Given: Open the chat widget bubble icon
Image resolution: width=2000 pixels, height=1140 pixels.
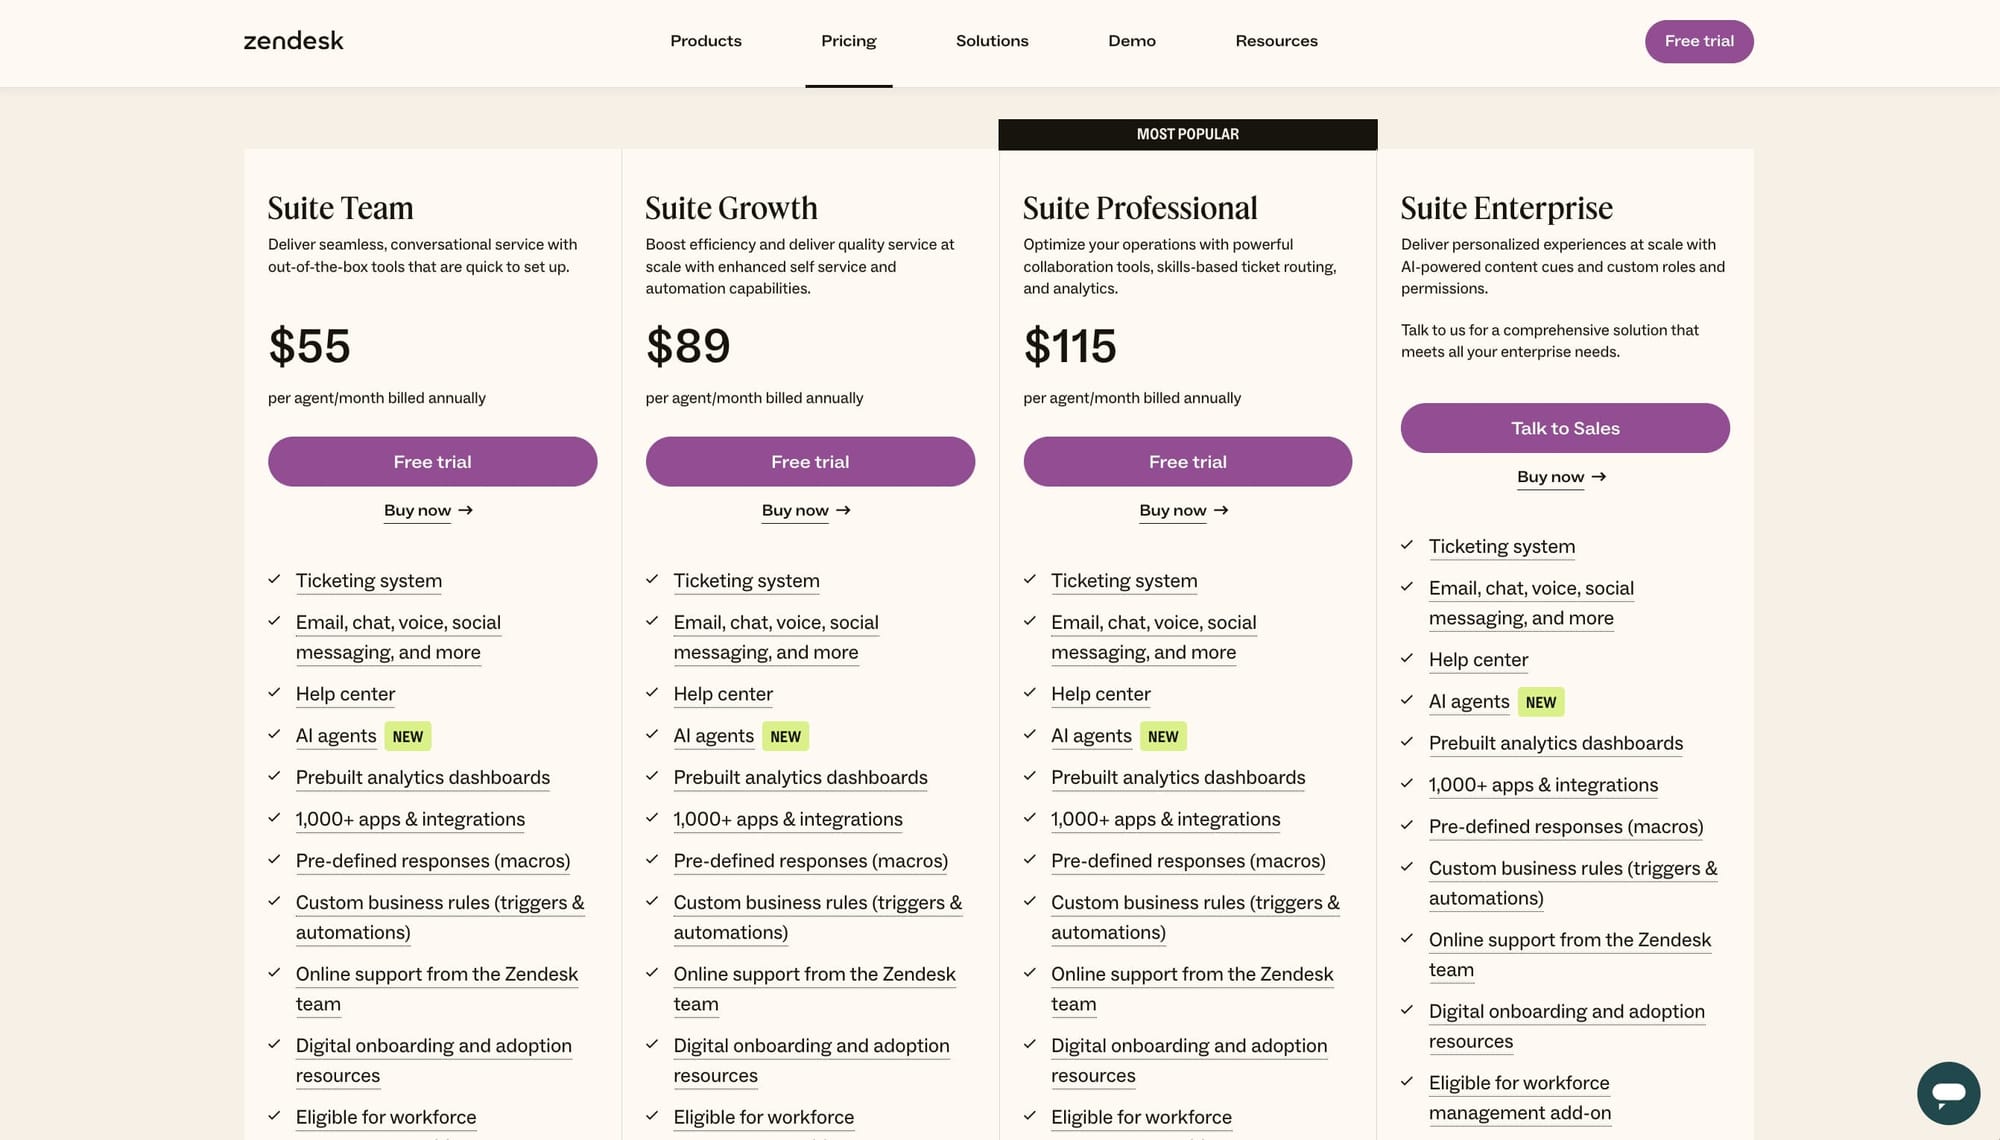Looking at the screenshot, I should (1948, 1093).
